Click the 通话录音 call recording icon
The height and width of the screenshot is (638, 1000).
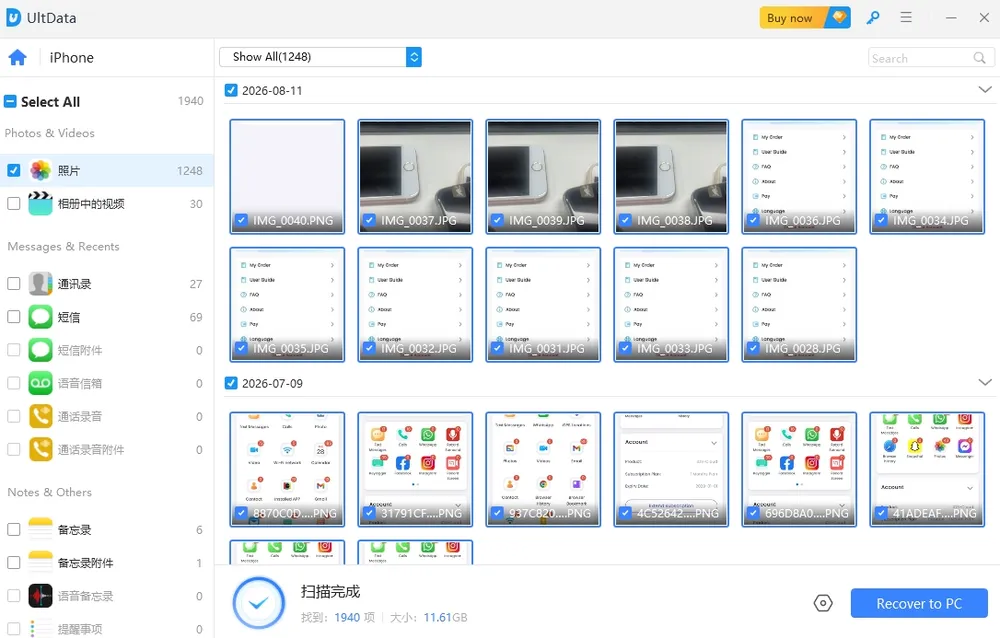click(40, 417)
